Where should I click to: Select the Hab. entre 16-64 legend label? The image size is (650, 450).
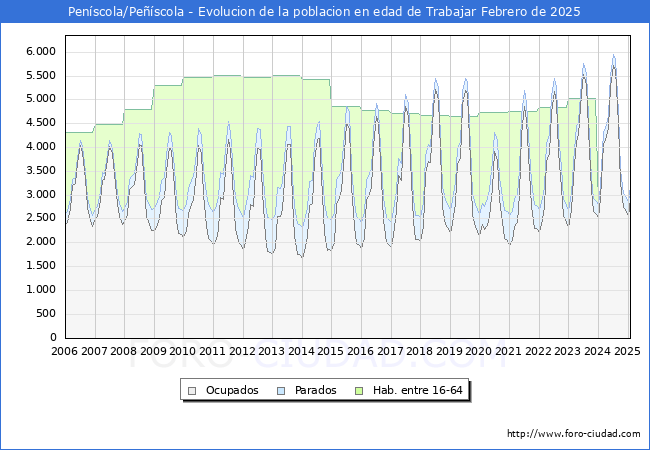tap(417, 390)
